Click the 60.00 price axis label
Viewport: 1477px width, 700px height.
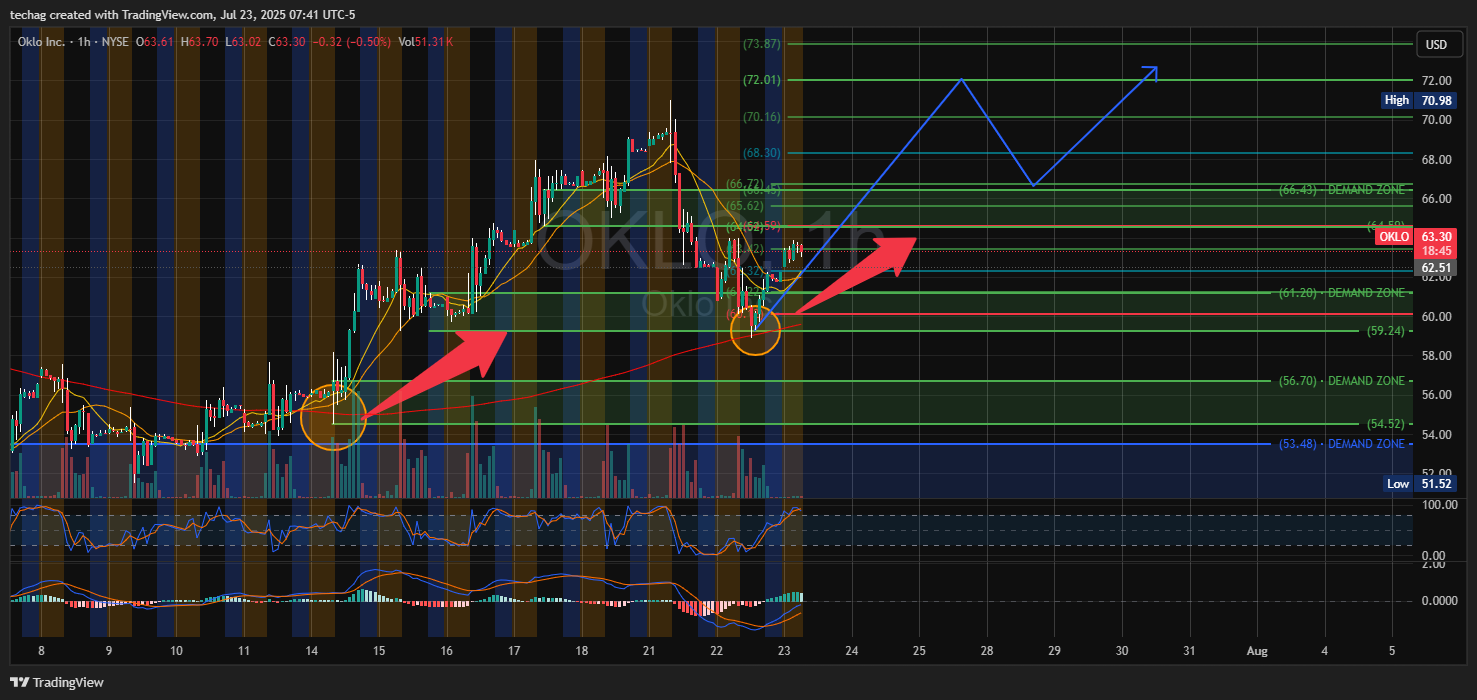pyautogui.click(x=1436, y=316)
